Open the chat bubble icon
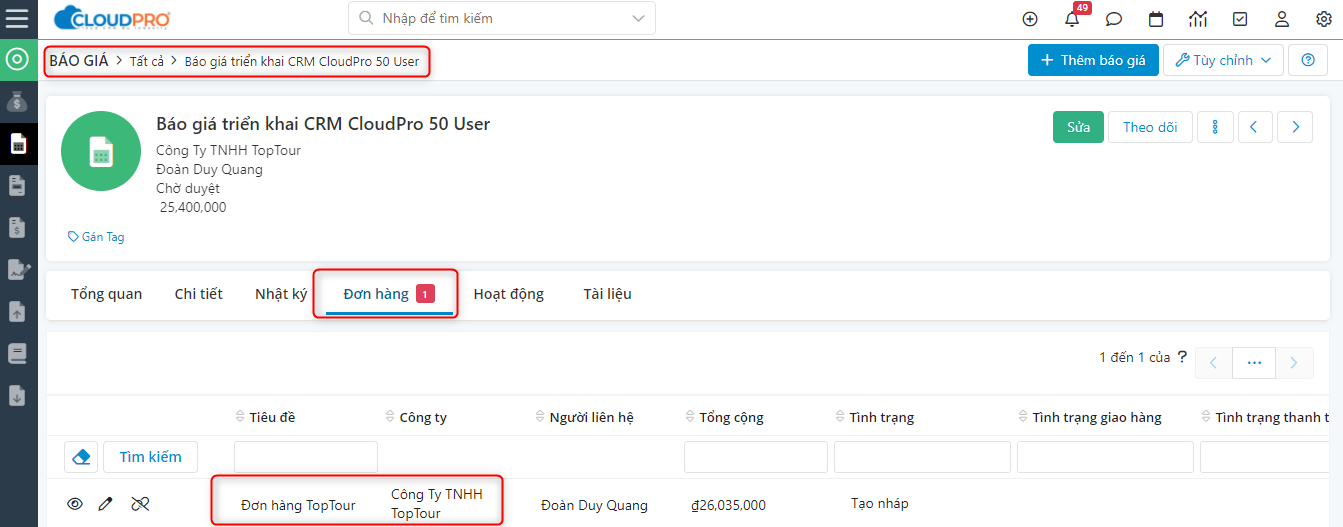Screen dimensions: 1343x527 tap(1114, 18)
